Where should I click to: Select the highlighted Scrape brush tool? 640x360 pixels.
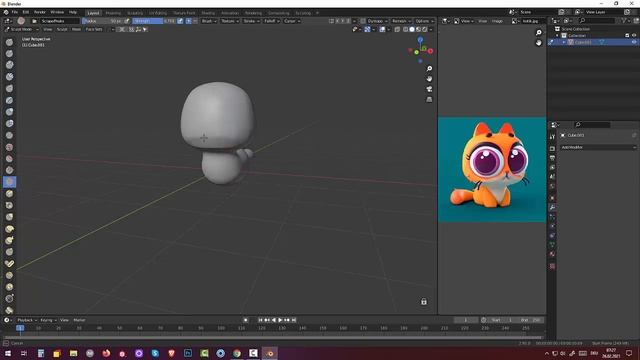[x=9, y=182]
